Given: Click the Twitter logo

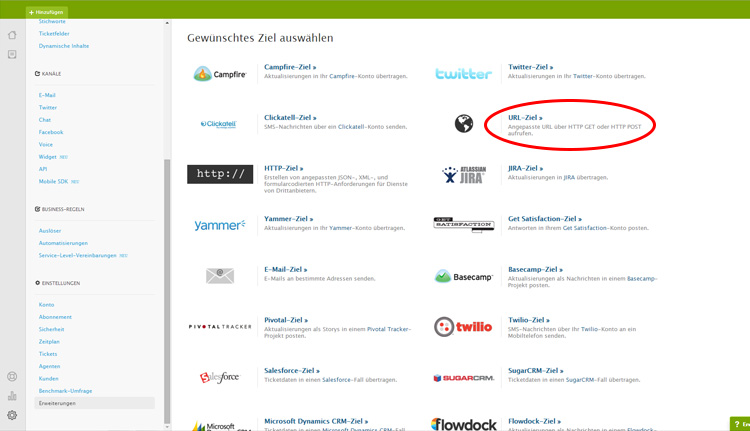Looking at the screenshot, I should [463, 73].
